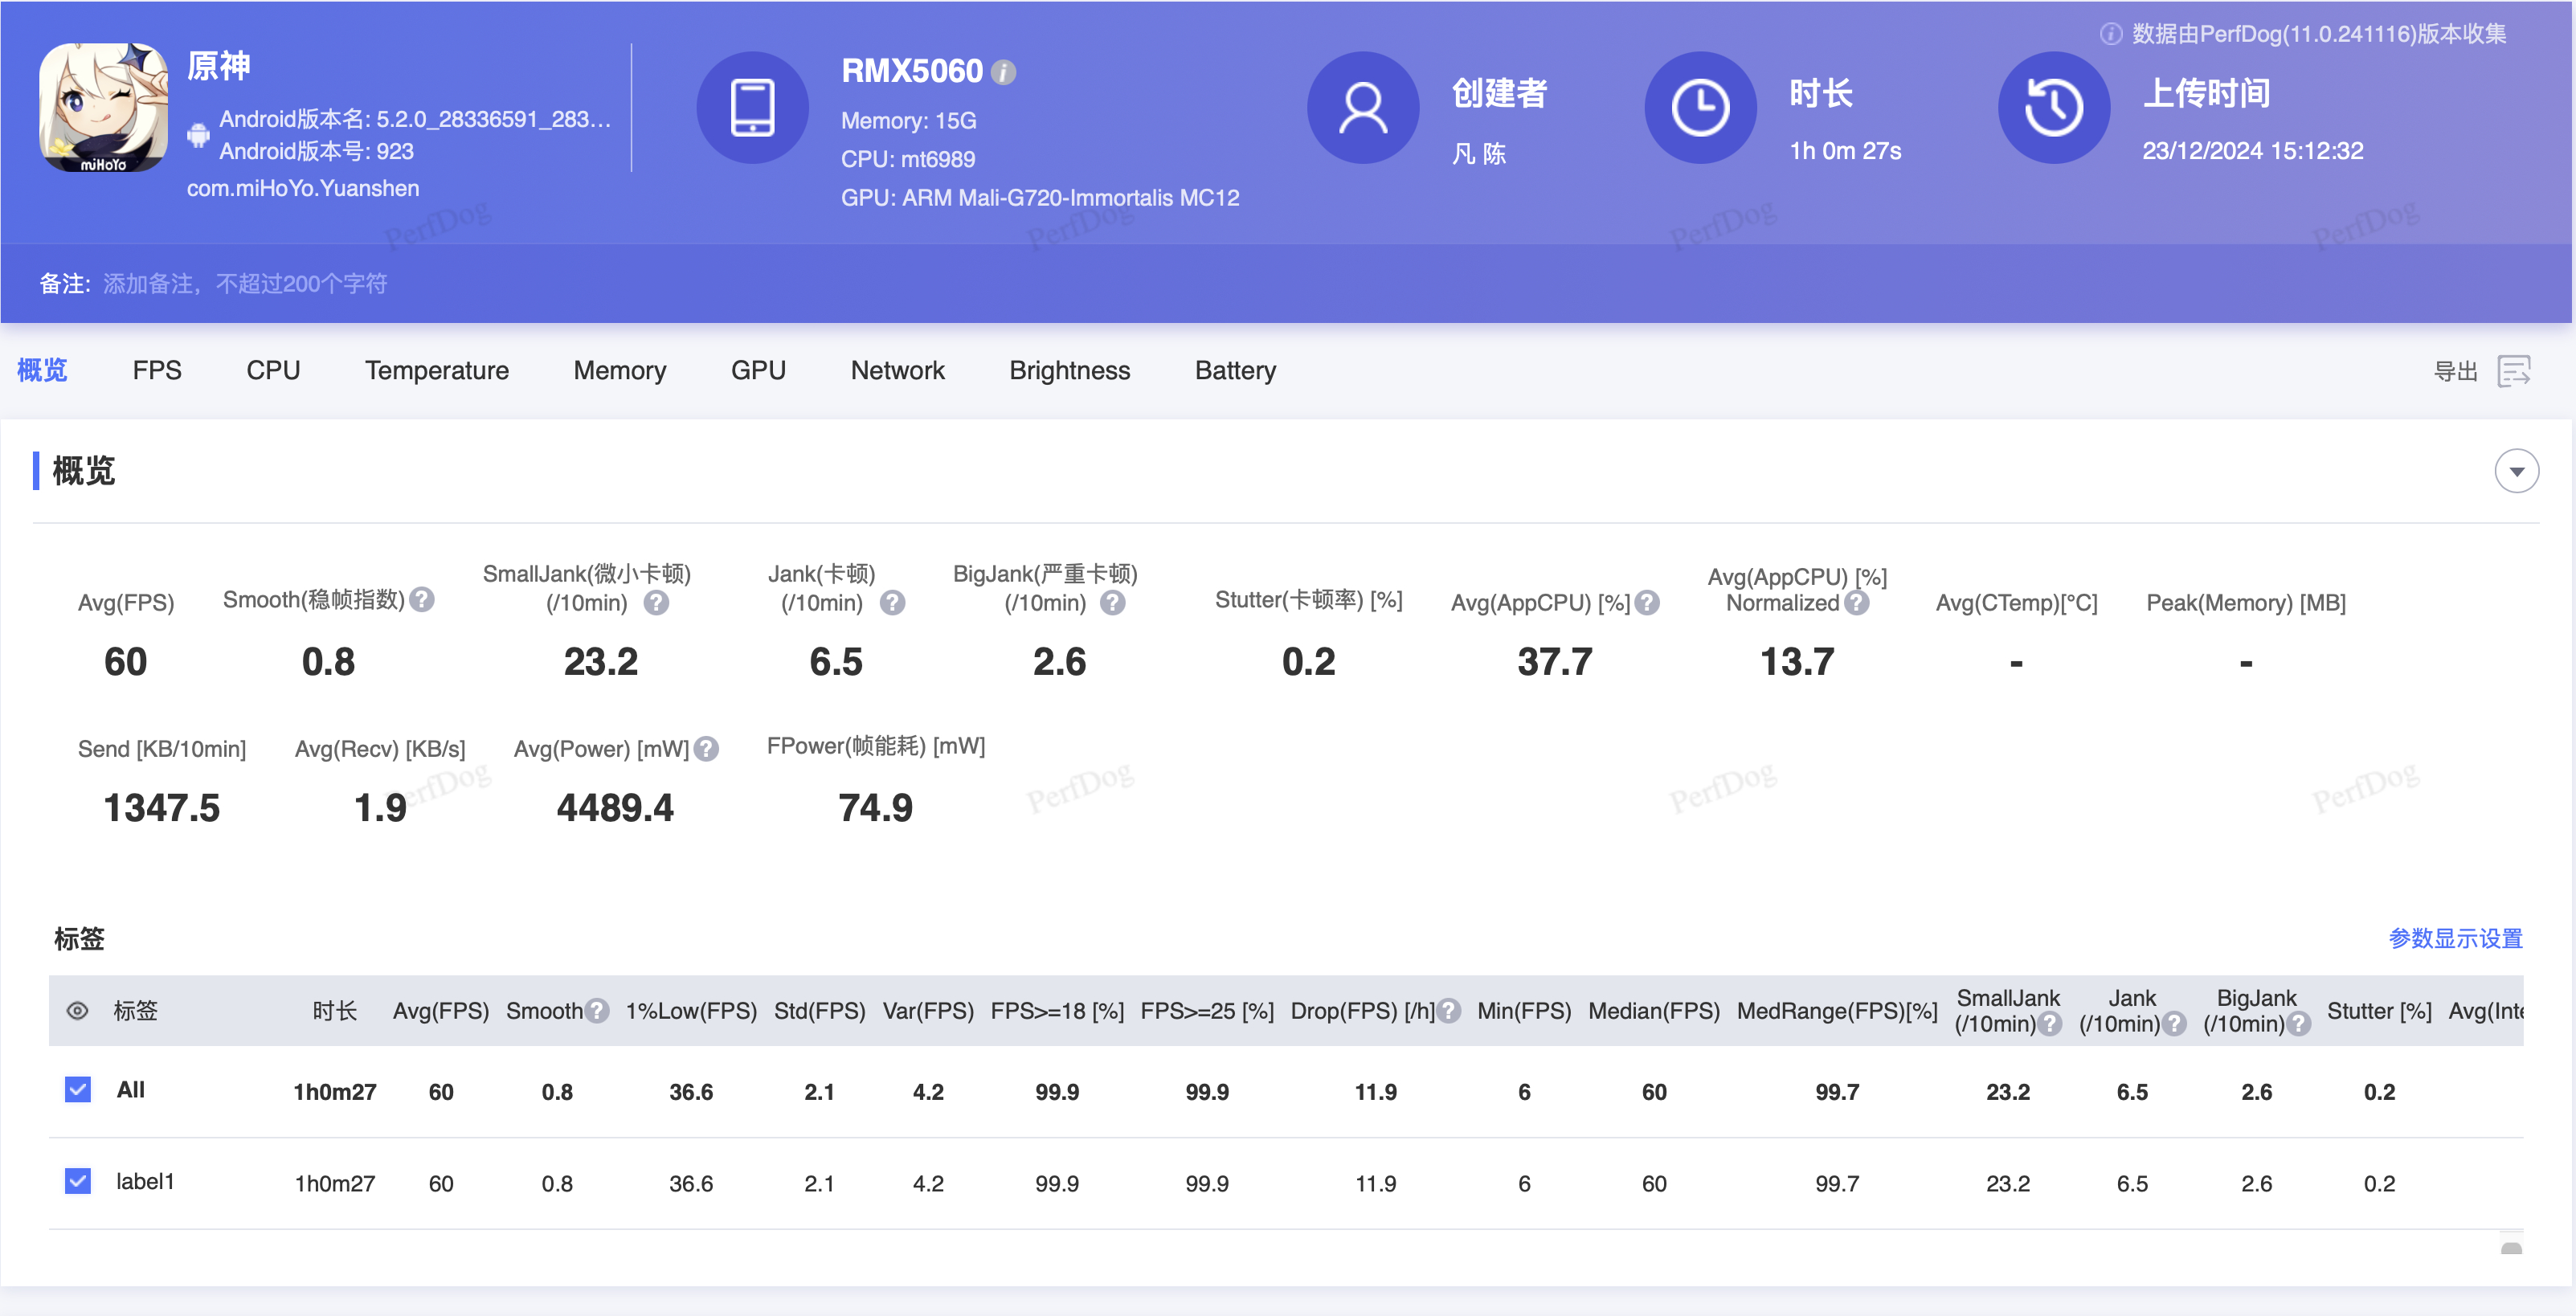2576x1316 pixels.
Task: Open 参数显示设置 parameter display settings
Action: [2455, 938]
